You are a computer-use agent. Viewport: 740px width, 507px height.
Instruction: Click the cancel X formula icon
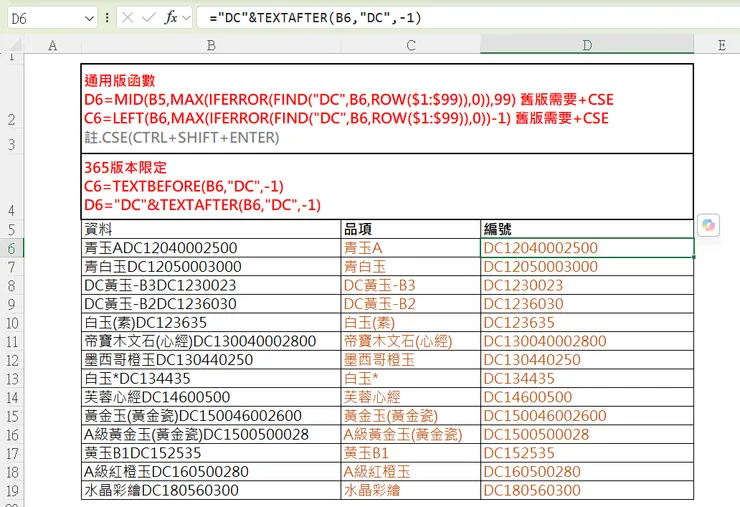pyautogui.click(x=127, y=18)
